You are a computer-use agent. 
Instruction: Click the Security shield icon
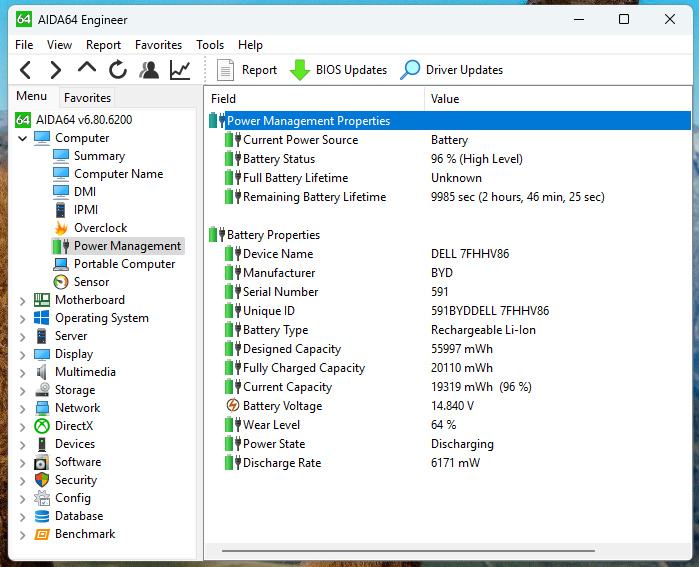42,480
